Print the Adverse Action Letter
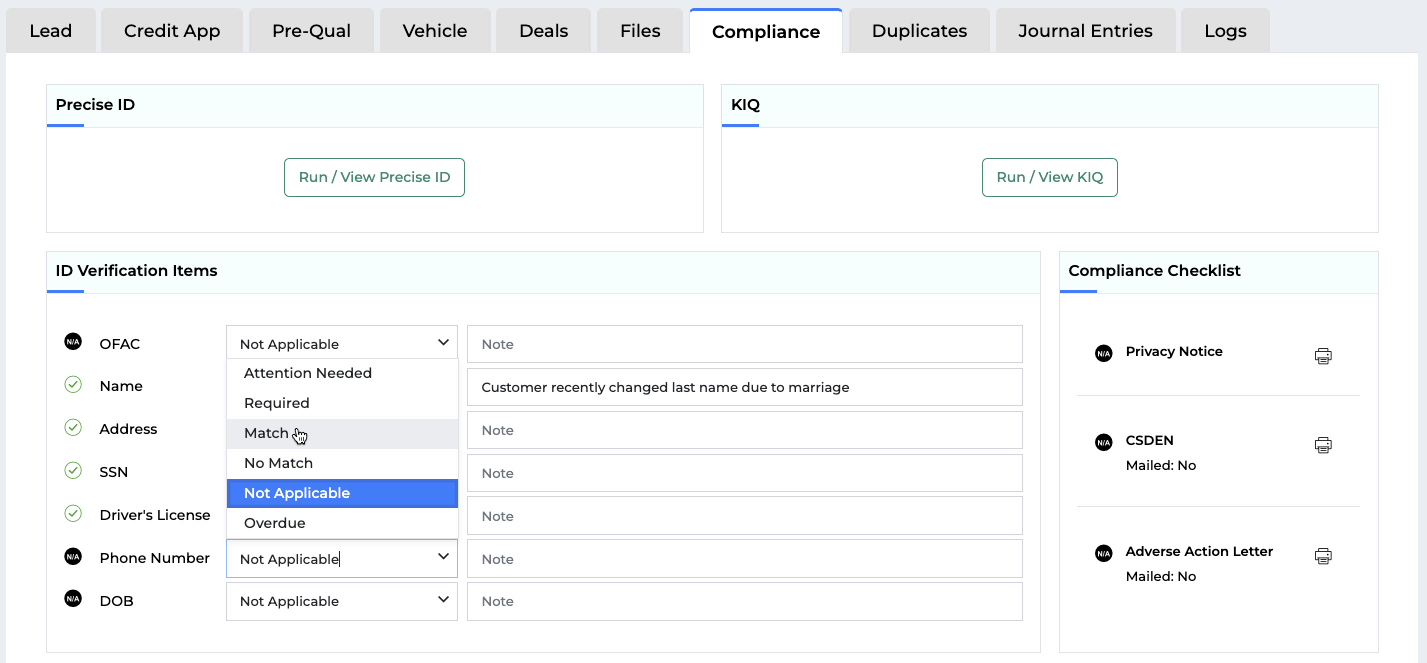Viewport: 1427px width, 663px height. click(1323, 556)
